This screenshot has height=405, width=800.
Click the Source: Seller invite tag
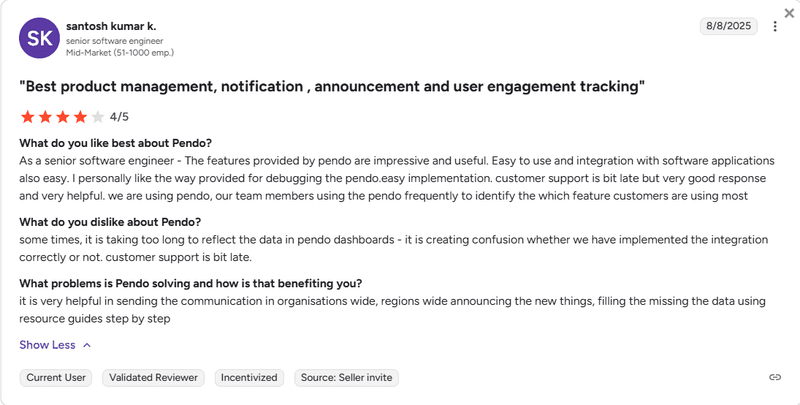coord(346,377)
